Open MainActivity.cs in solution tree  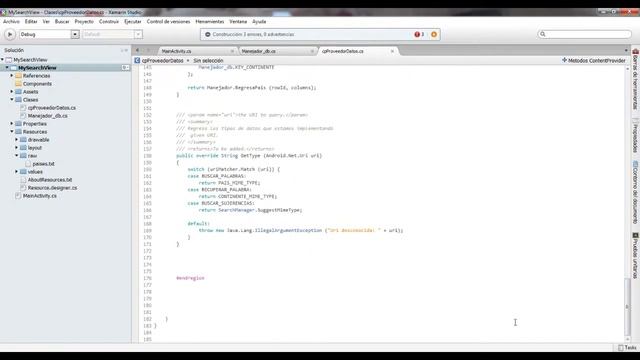point(40,196)
